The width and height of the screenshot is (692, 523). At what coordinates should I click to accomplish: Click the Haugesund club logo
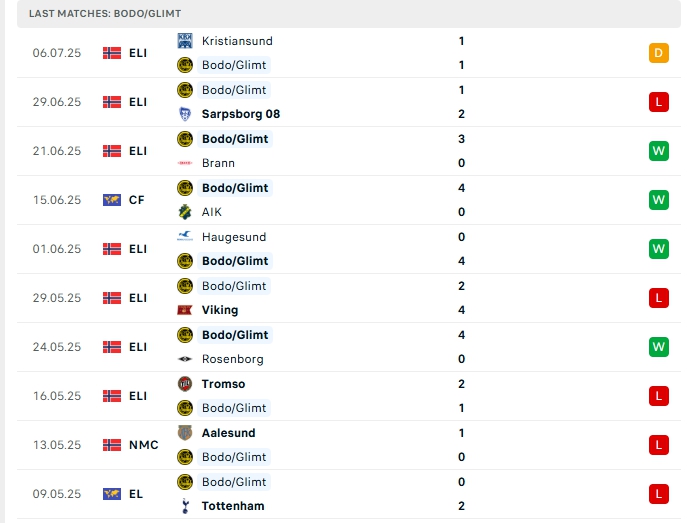185,237
